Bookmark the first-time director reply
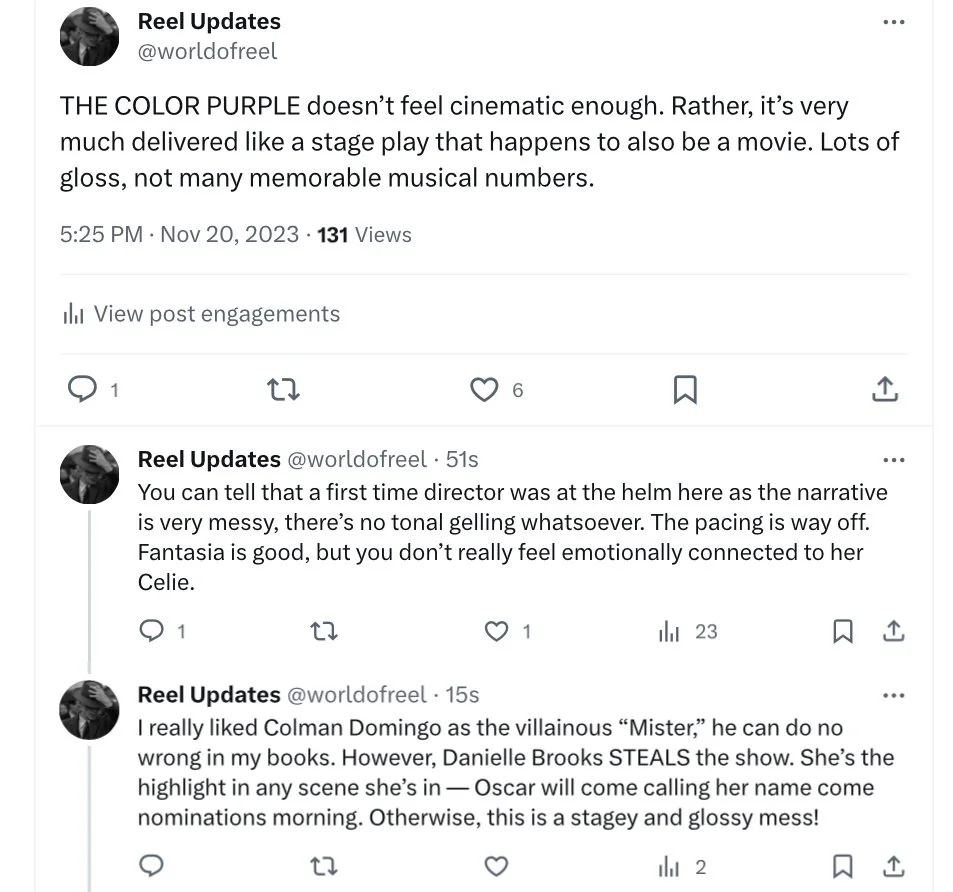This screenshot has width=953, height=892. click(x=843, y=631)
